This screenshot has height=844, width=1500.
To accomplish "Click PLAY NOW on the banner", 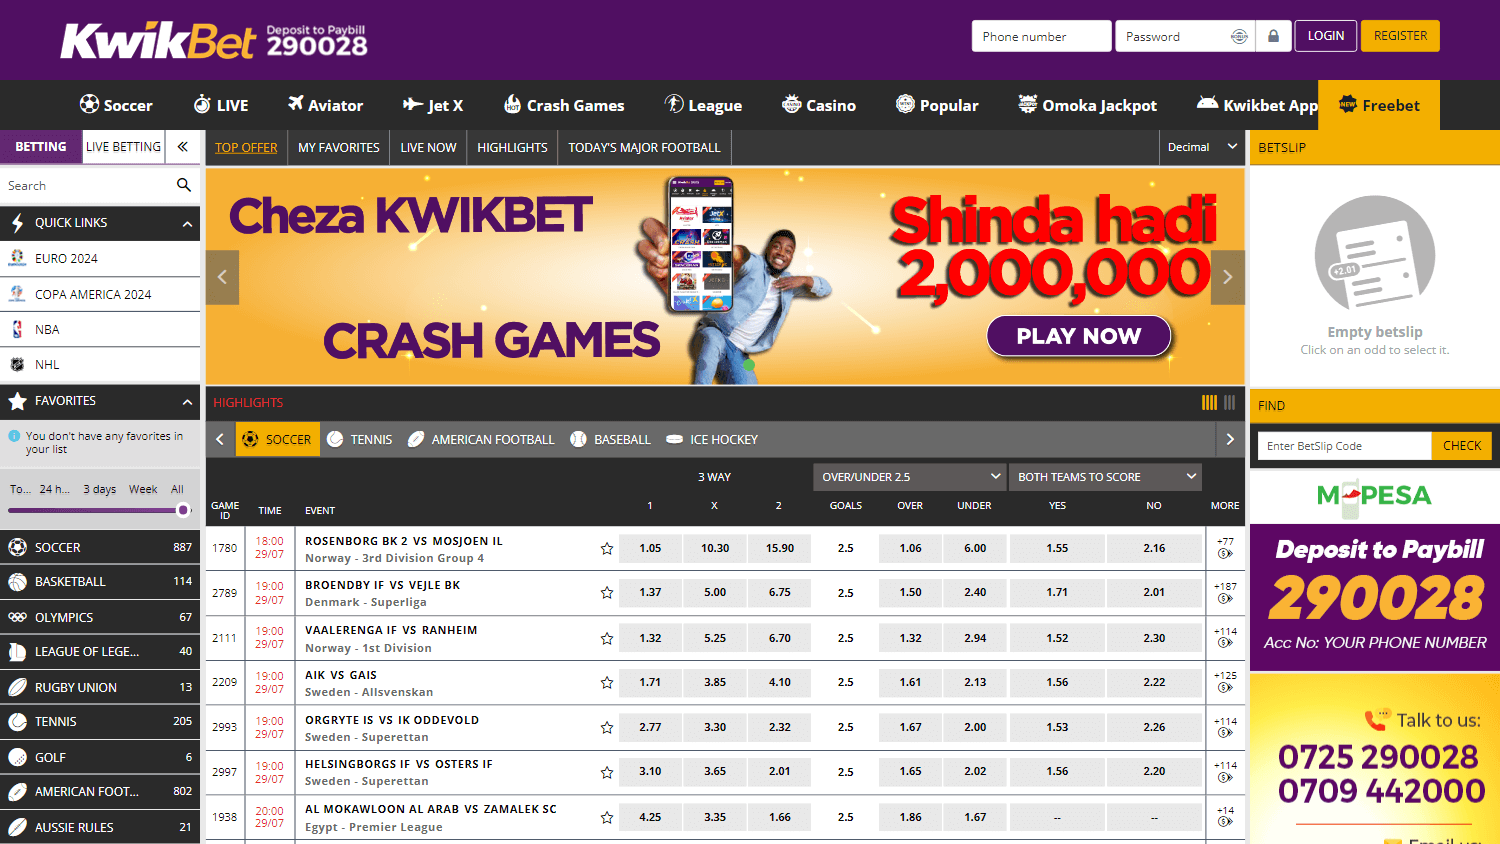I will [1079, 336].
